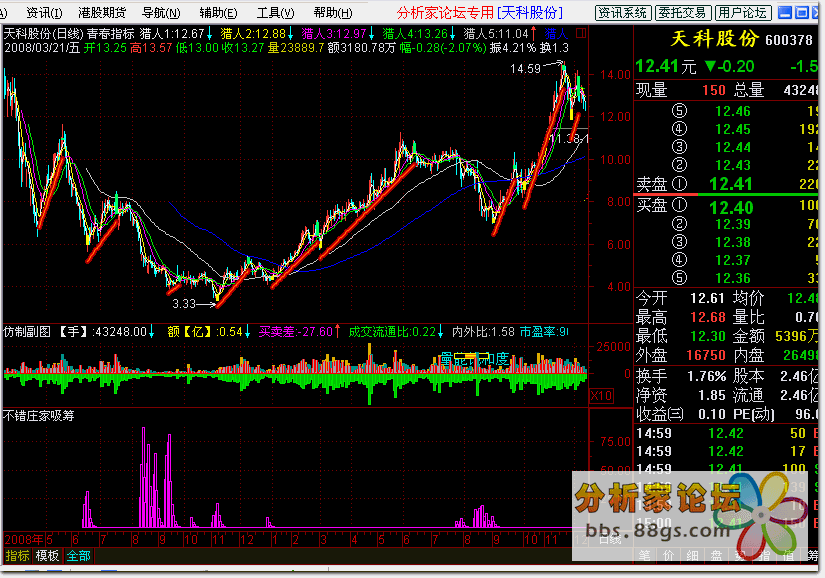Image resolution: width=825 pixels, height=578 pixels.
Task: Click the 净资 1.85 value
Action: pyautogui.click(x=712, y=396)
